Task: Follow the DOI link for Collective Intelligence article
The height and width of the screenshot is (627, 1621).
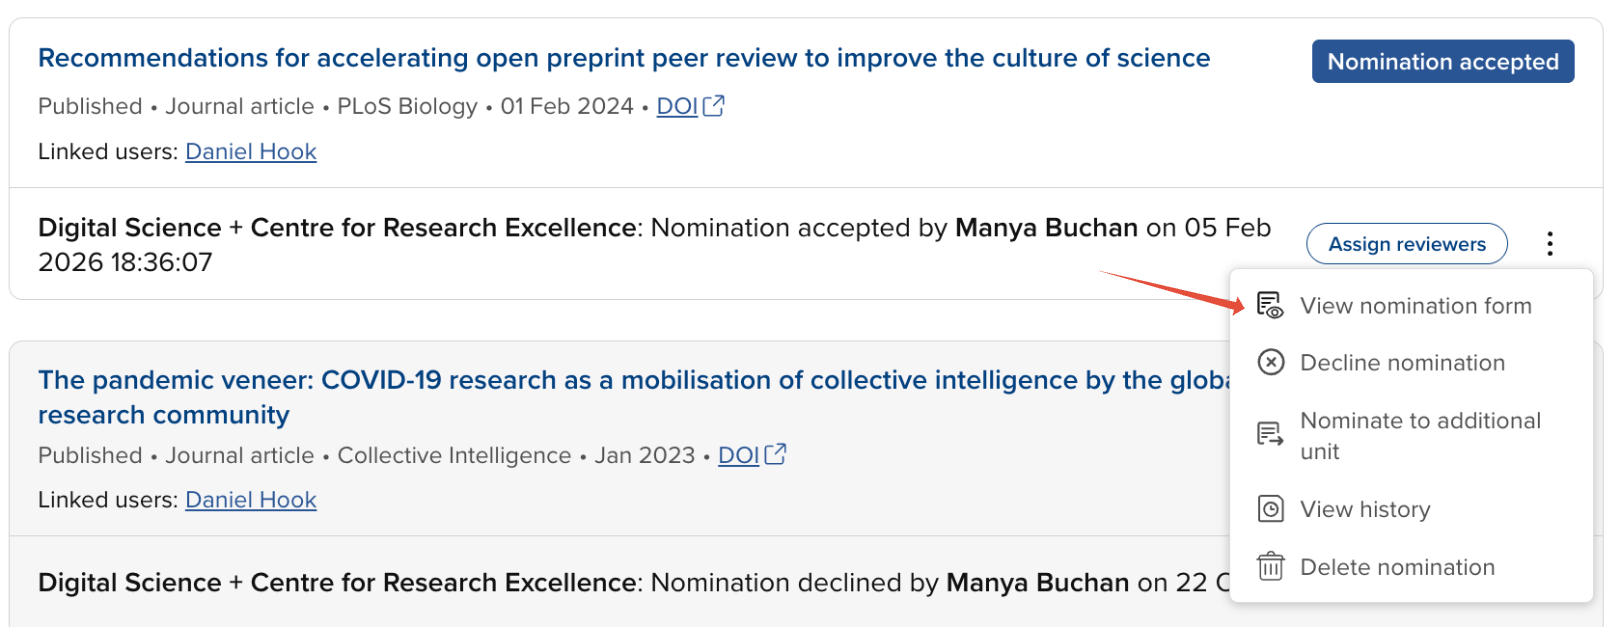Action: click(x=738, y=456)
